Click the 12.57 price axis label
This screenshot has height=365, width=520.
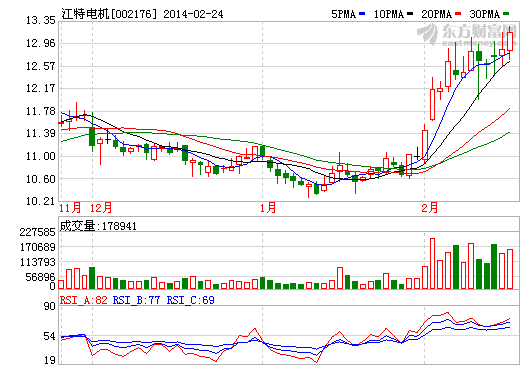(41, 66)
